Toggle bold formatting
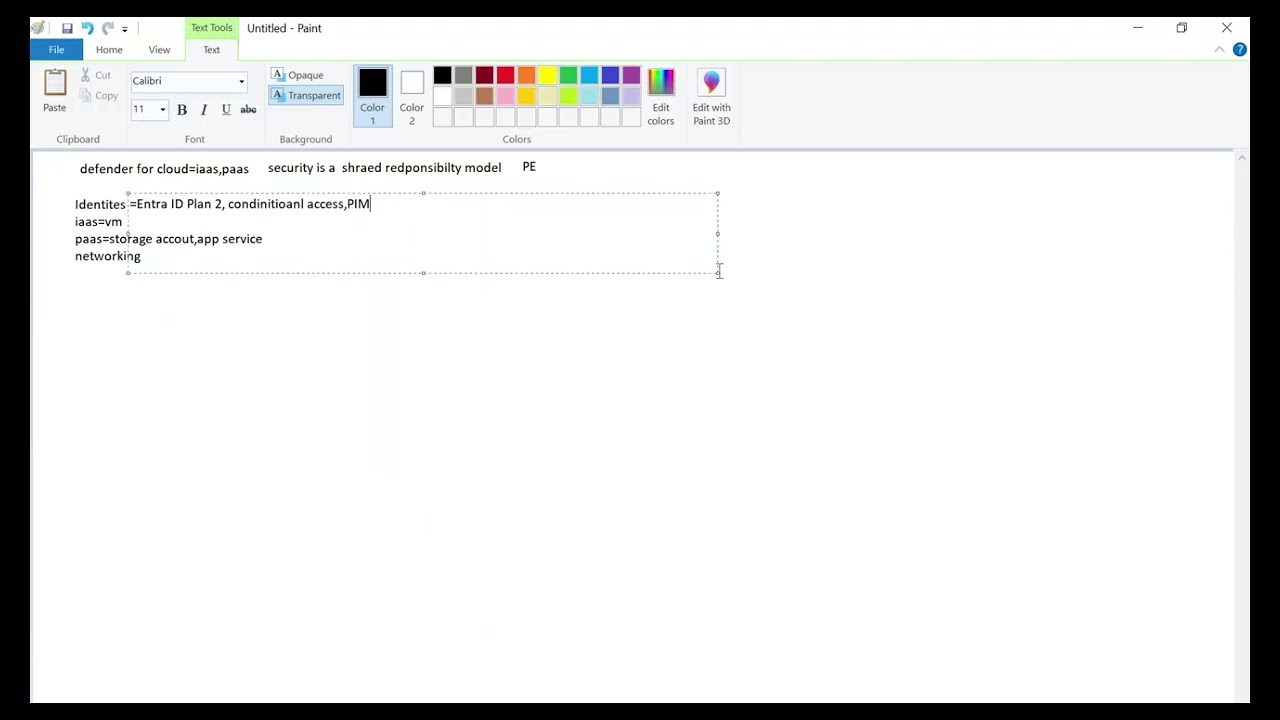This screenshot has width=1280, height=720. (182, 110)
